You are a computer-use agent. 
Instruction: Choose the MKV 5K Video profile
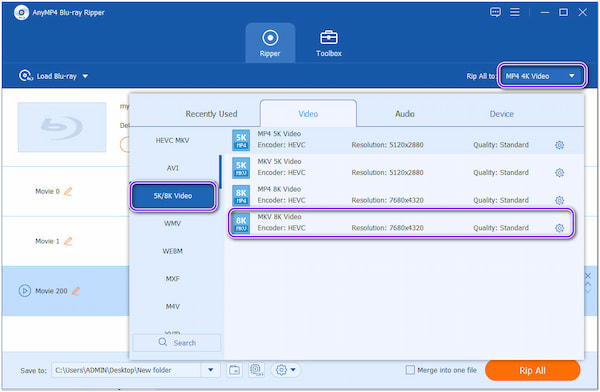[x=405, y=167]
